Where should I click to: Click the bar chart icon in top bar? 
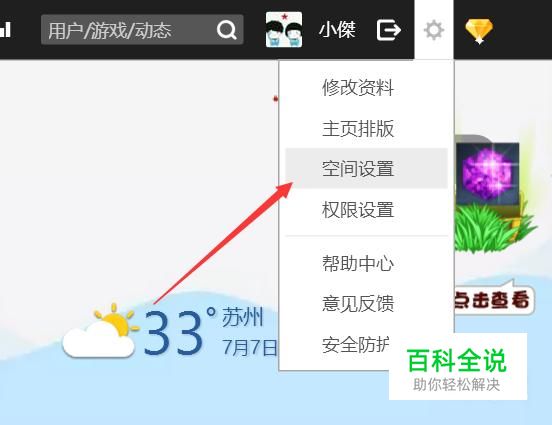point(5,30)
